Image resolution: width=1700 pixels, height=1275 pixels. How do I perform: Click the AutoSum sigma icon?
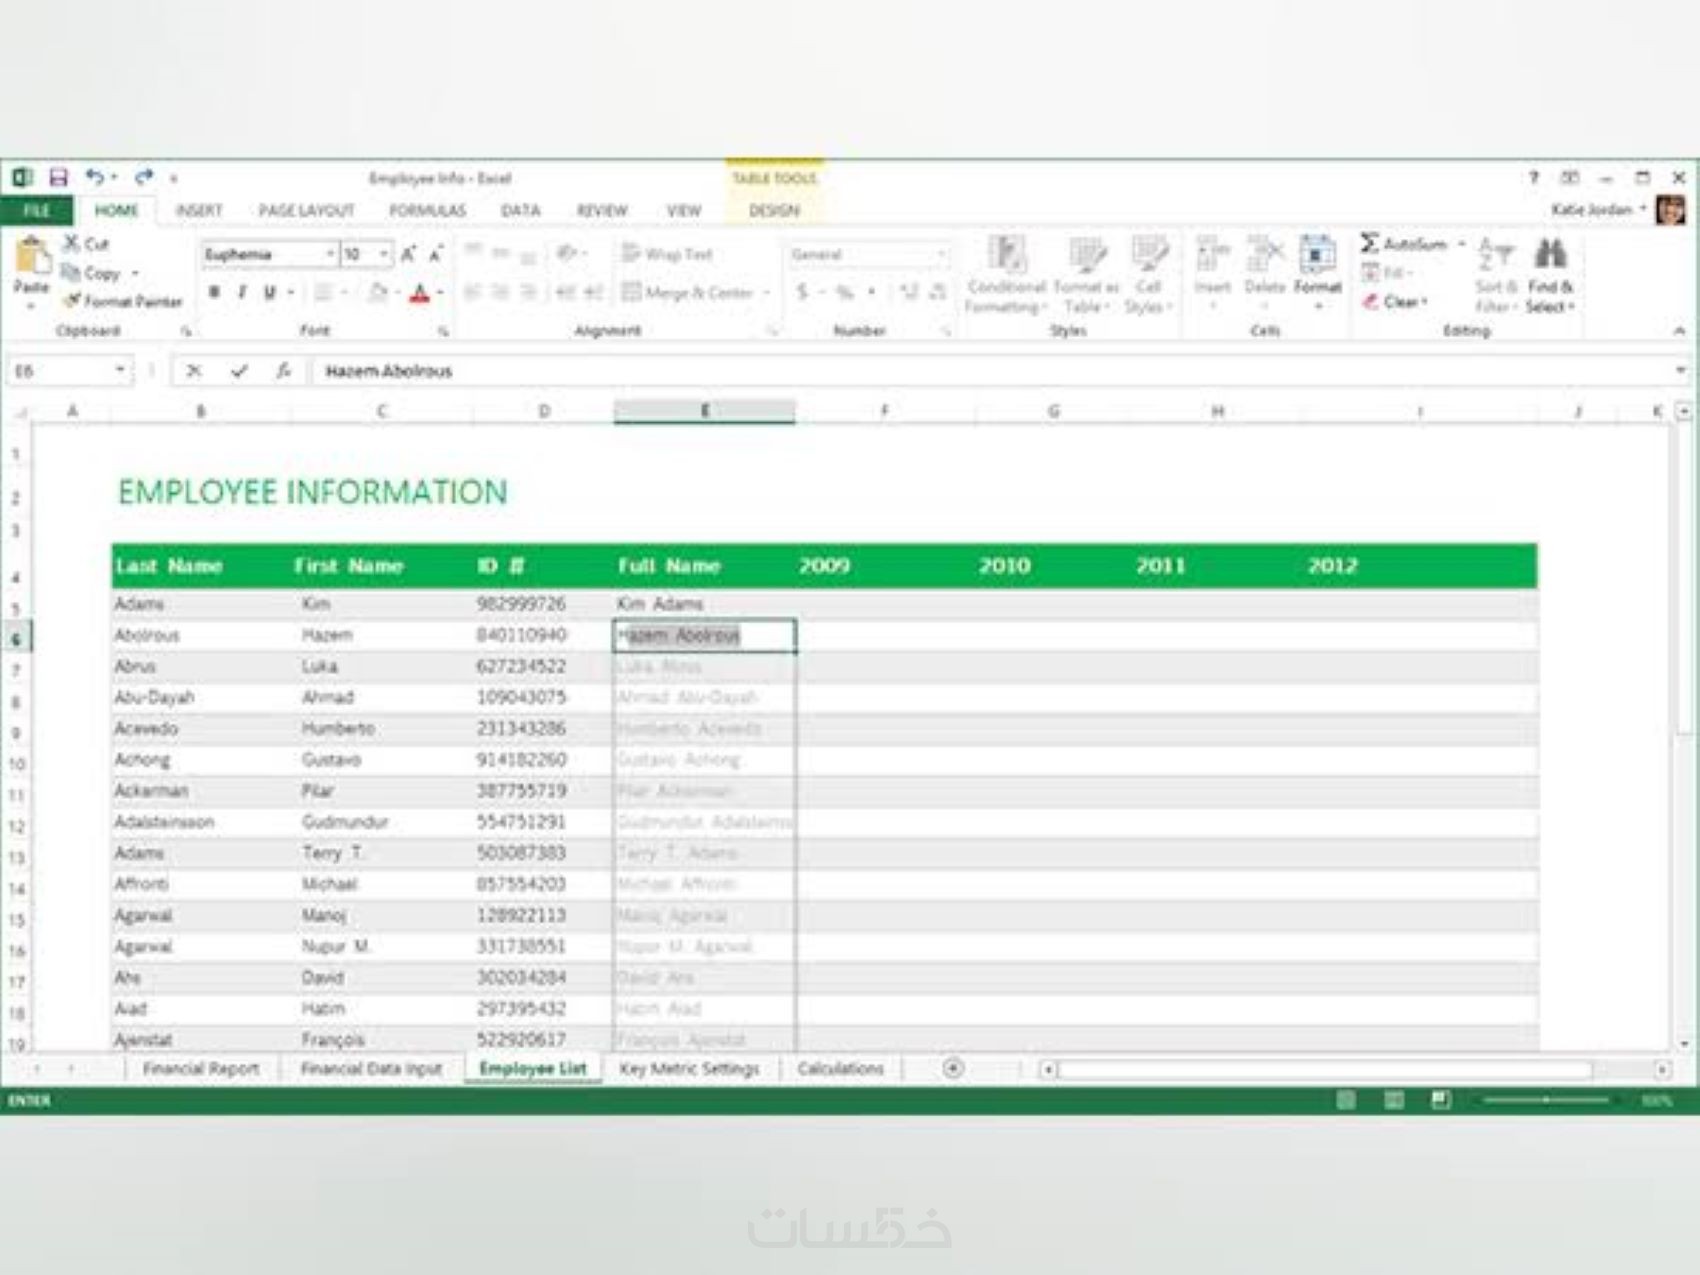pyautogui.click(x=1370, y=243)
